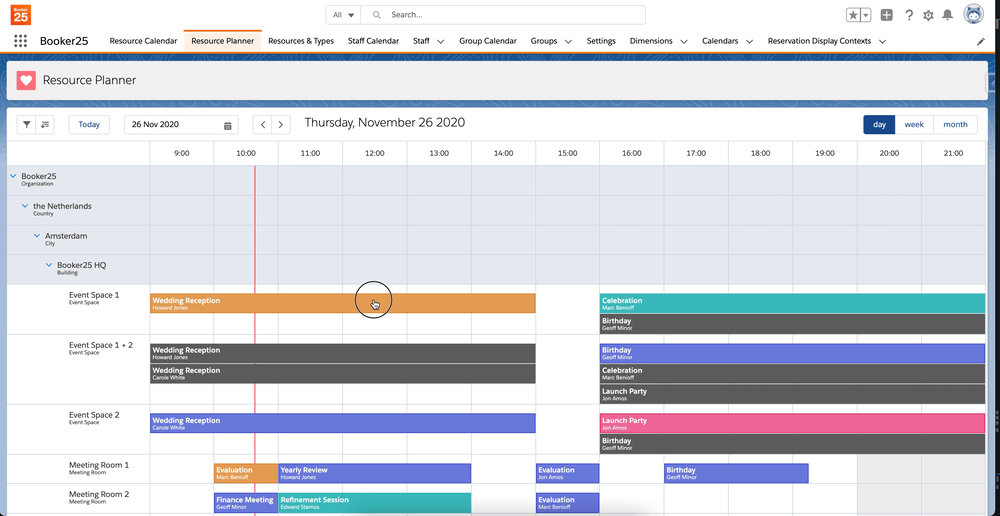Screen dimensions: 1000x516
Task: Select the pink Launch Party reservation
Action: 791,424
